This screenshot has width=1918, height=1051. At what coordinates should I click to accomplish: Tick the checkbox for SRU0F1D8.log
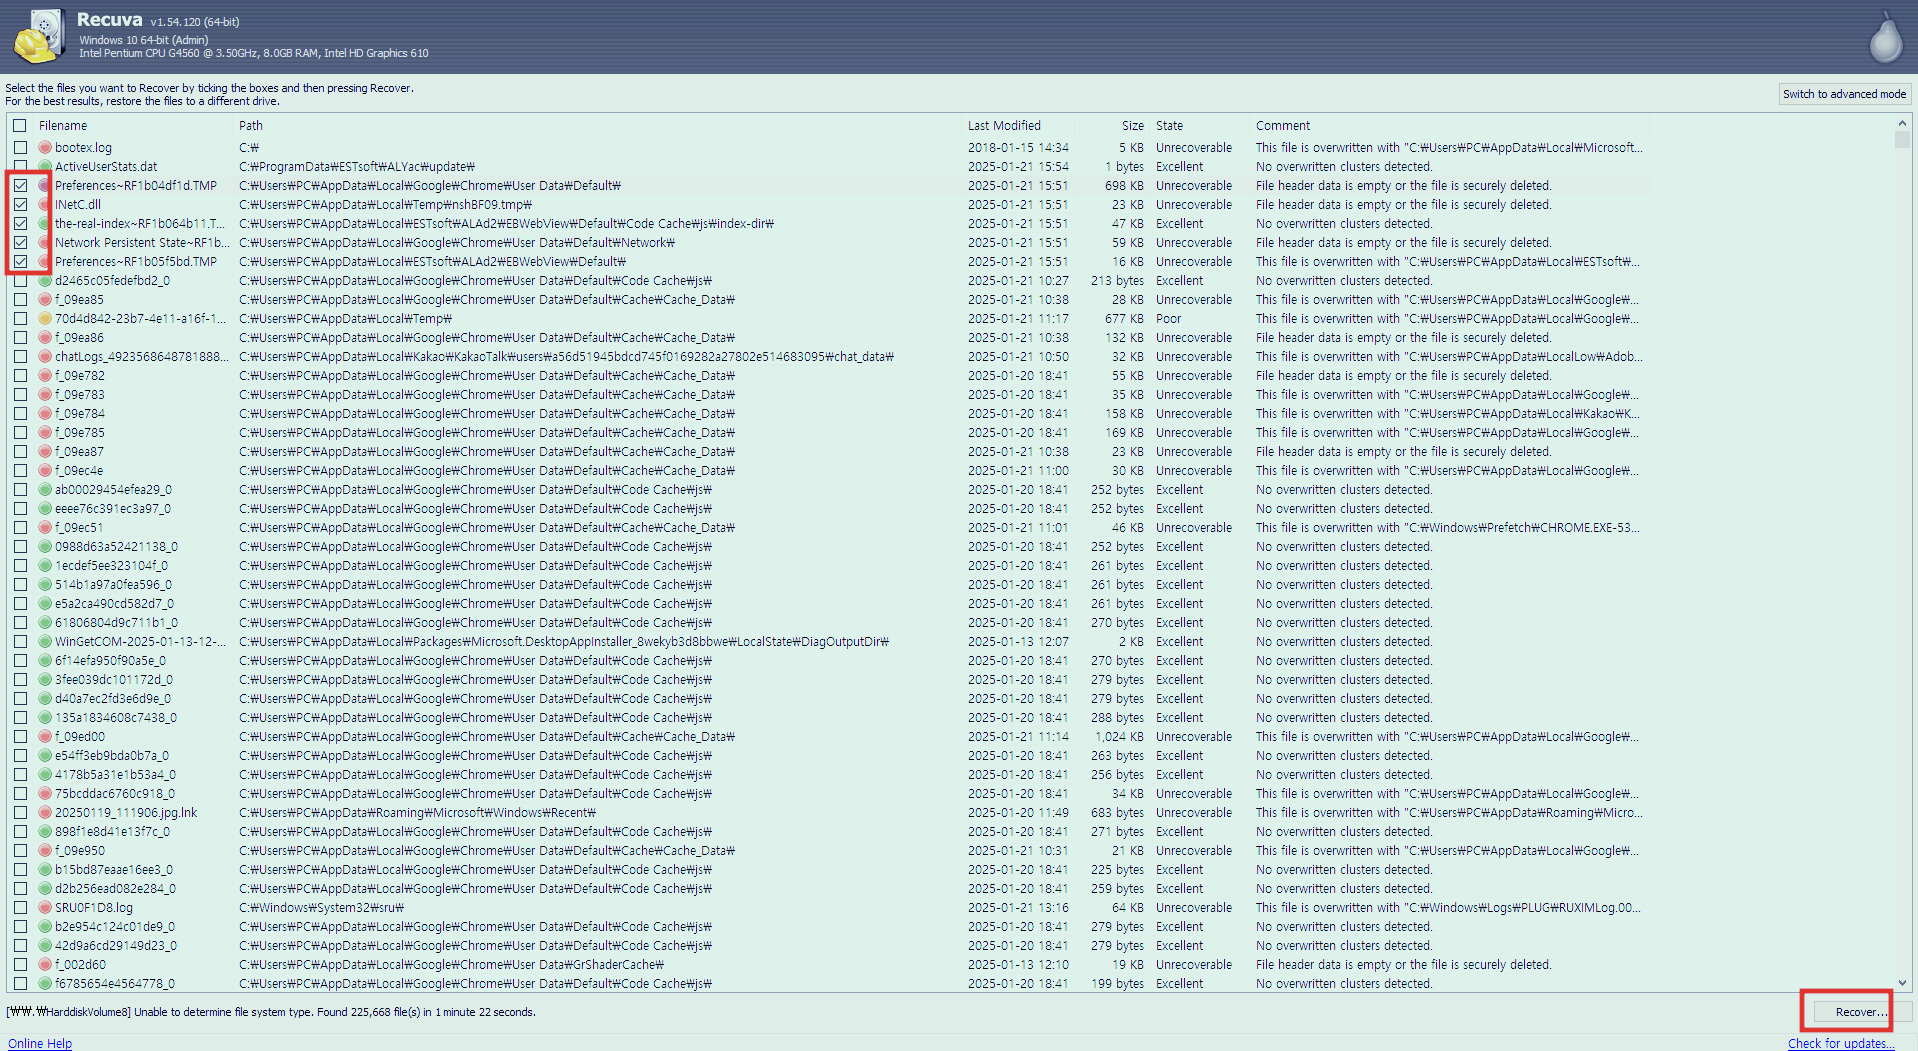point(20,908)
